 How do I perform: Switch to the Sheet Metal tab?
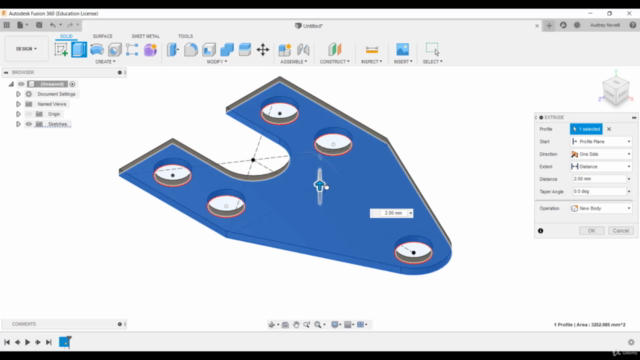[145, 36]
